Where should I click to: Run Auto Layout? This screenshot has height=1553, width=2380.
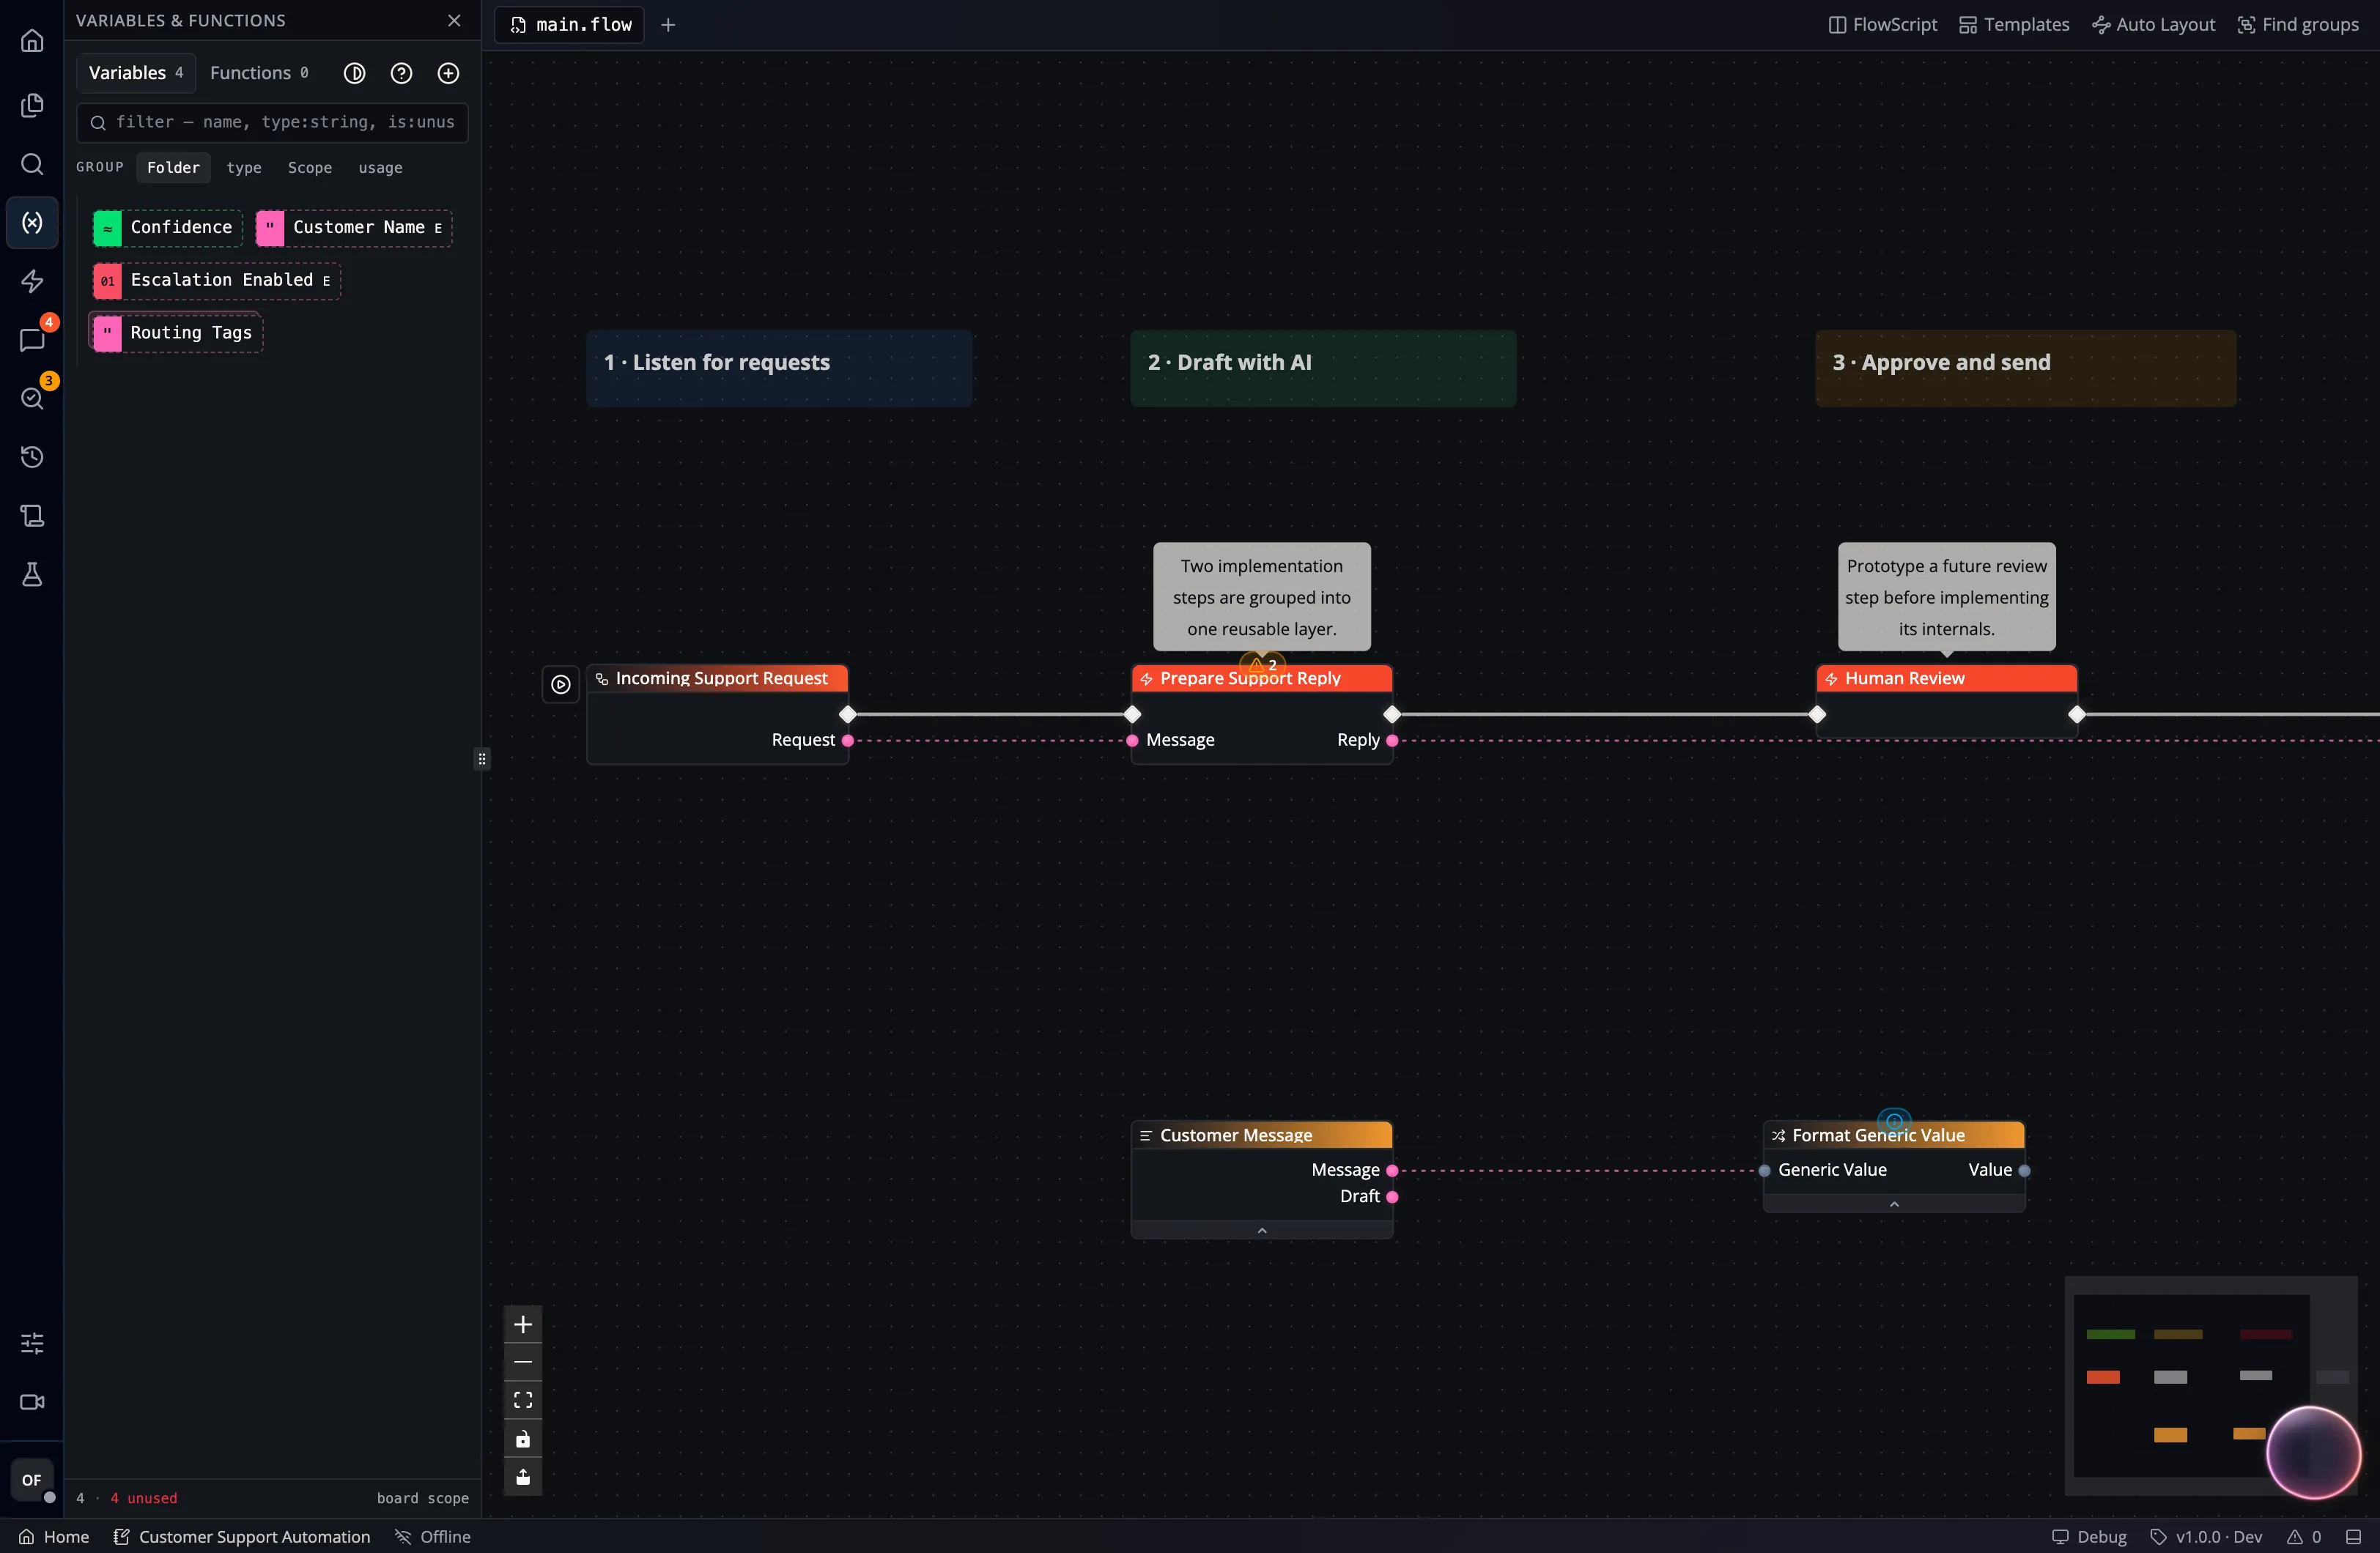[x=2154, y=25]
